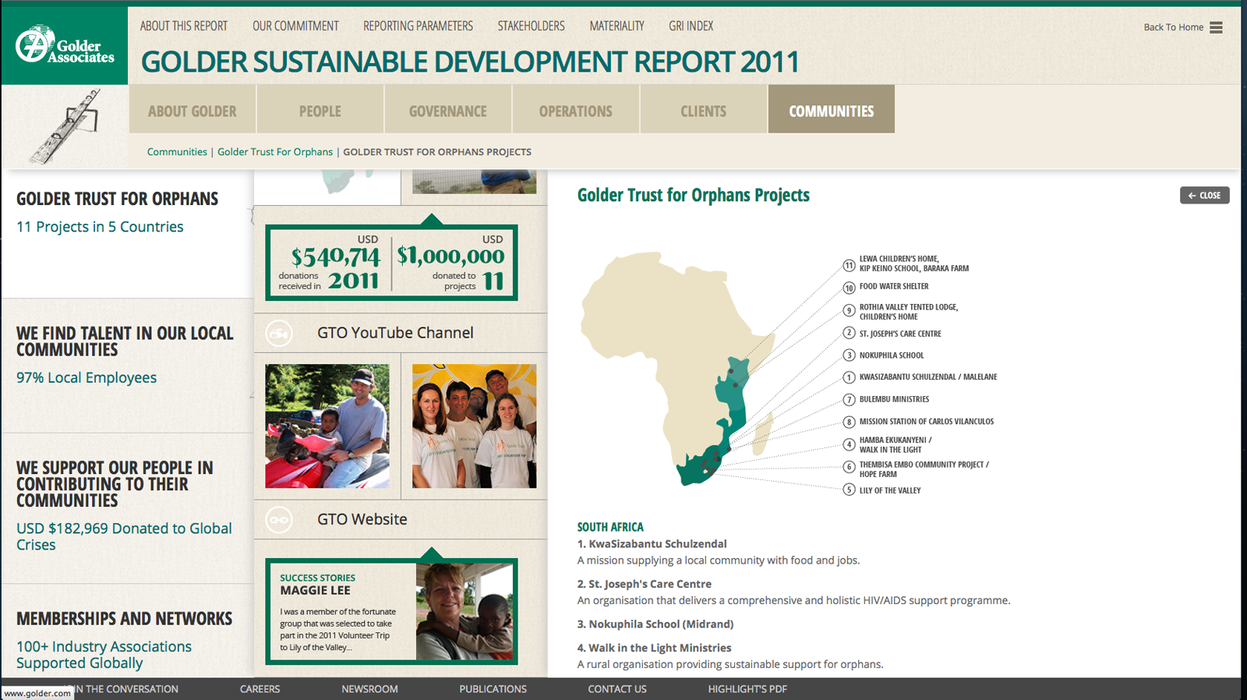Click map marker 10 Food Water Shelter
This screenshot has width=1247, height=700.
pyautogui.click(x=849, y=287)
